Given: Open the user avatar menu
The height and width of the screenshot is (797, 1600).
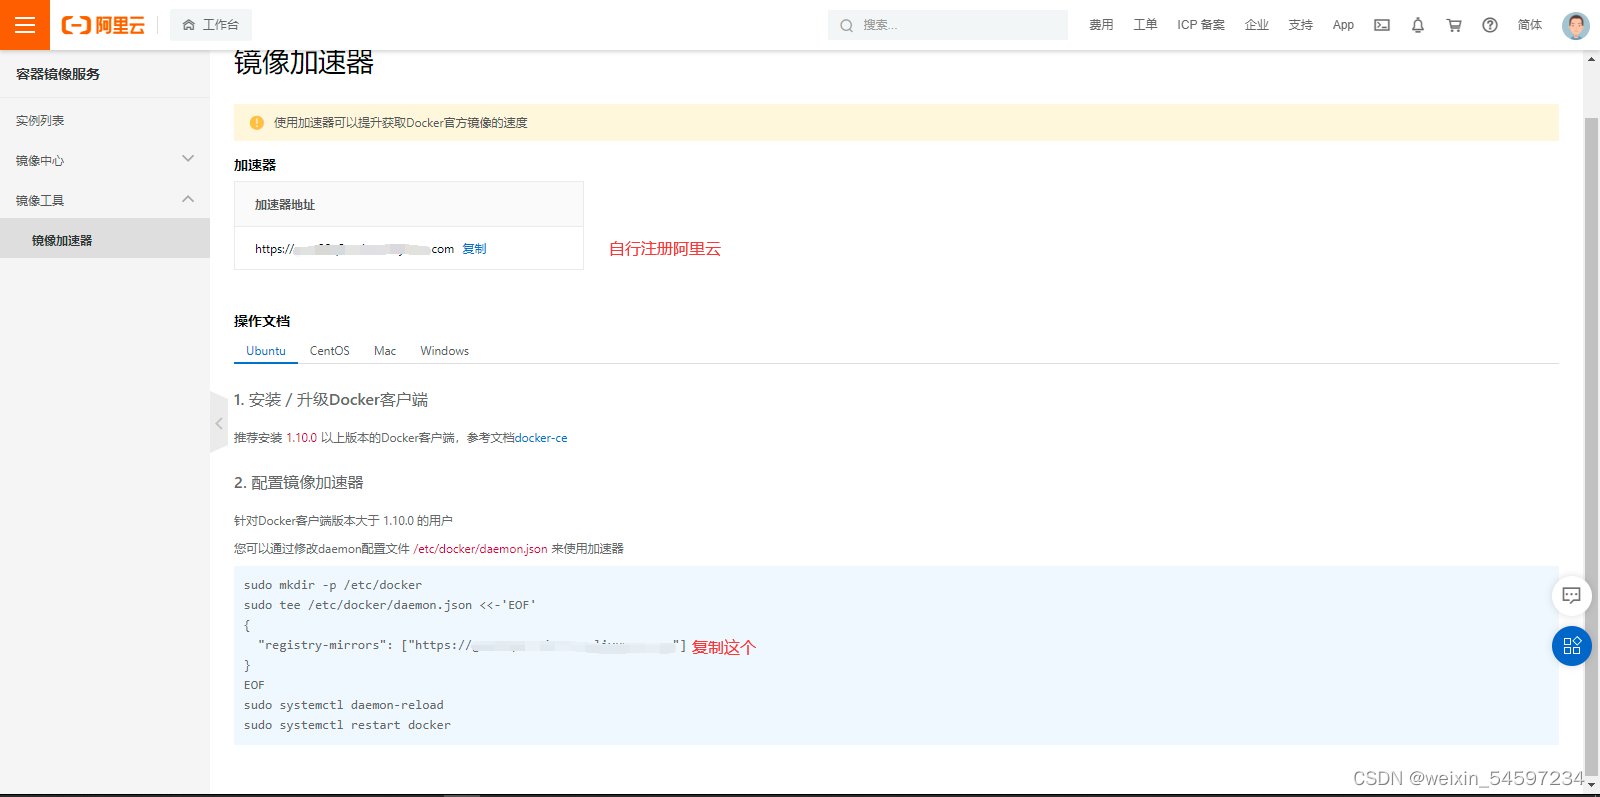Looking at the screenshot, I should point(1576,25).
